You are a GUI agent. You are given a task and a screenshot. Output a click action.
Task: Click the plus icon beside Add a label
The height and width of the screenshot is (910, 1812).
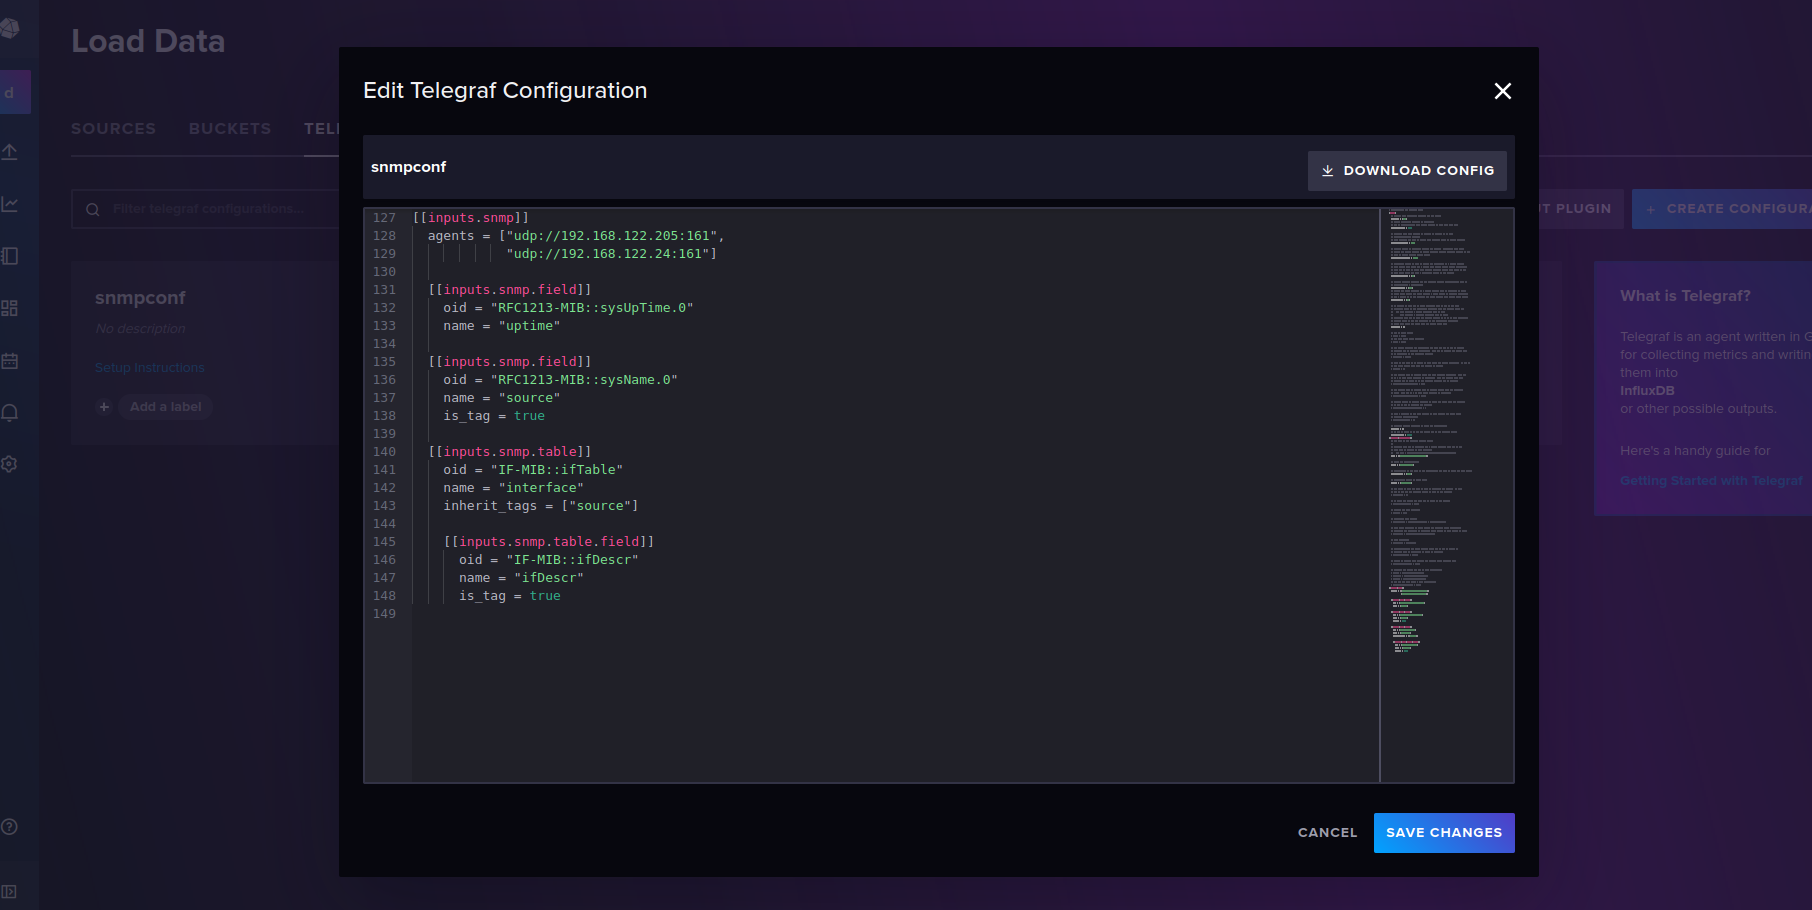point(104,407)
